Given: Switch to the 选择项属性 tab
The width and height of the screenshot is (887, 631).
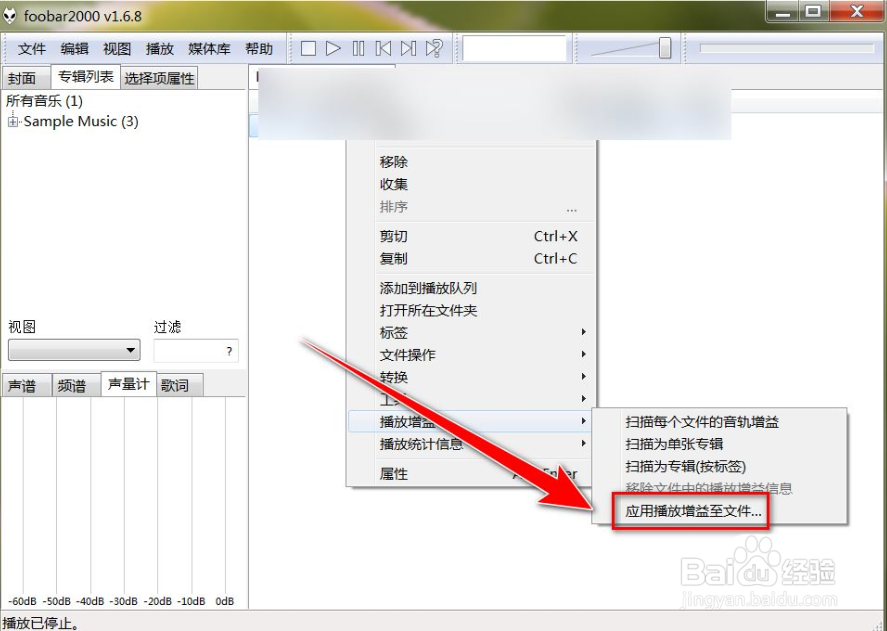Looking at the screenshot, I should point(159,78).
